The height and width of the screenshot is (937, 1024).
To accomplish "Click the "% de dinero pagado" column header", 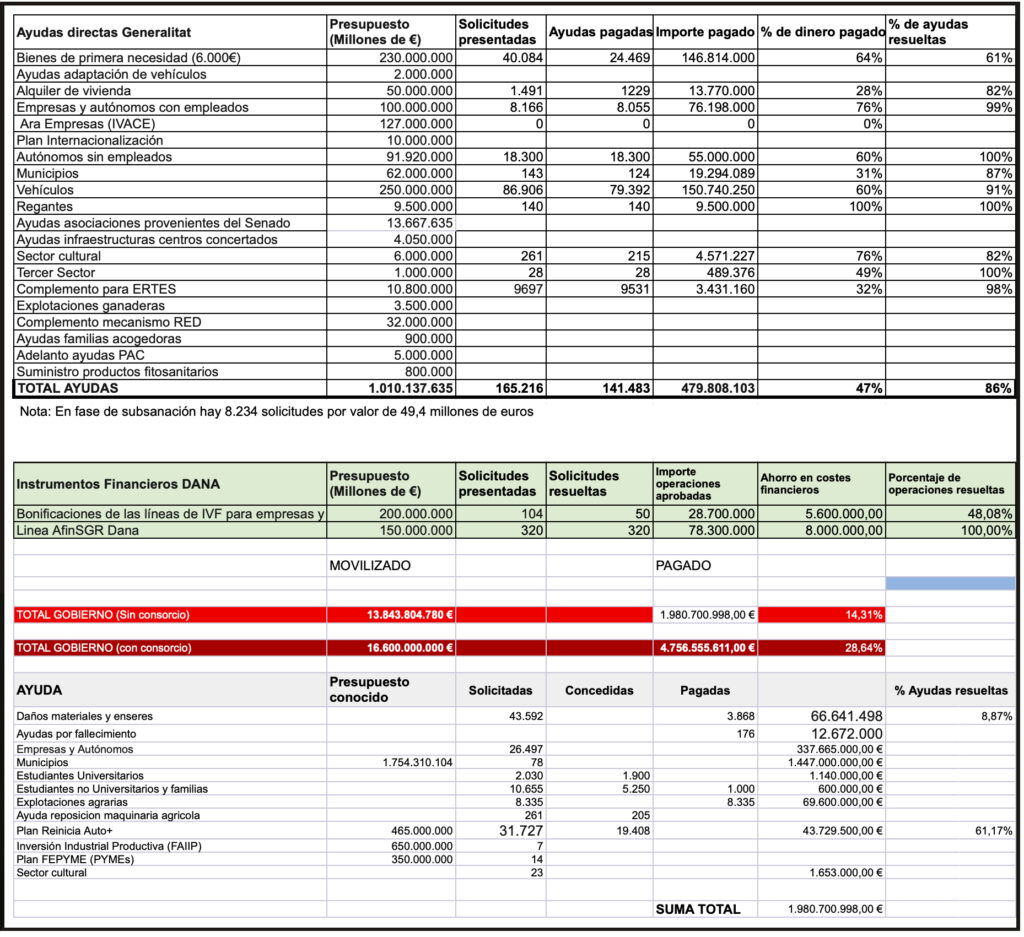I will point(820,31).
